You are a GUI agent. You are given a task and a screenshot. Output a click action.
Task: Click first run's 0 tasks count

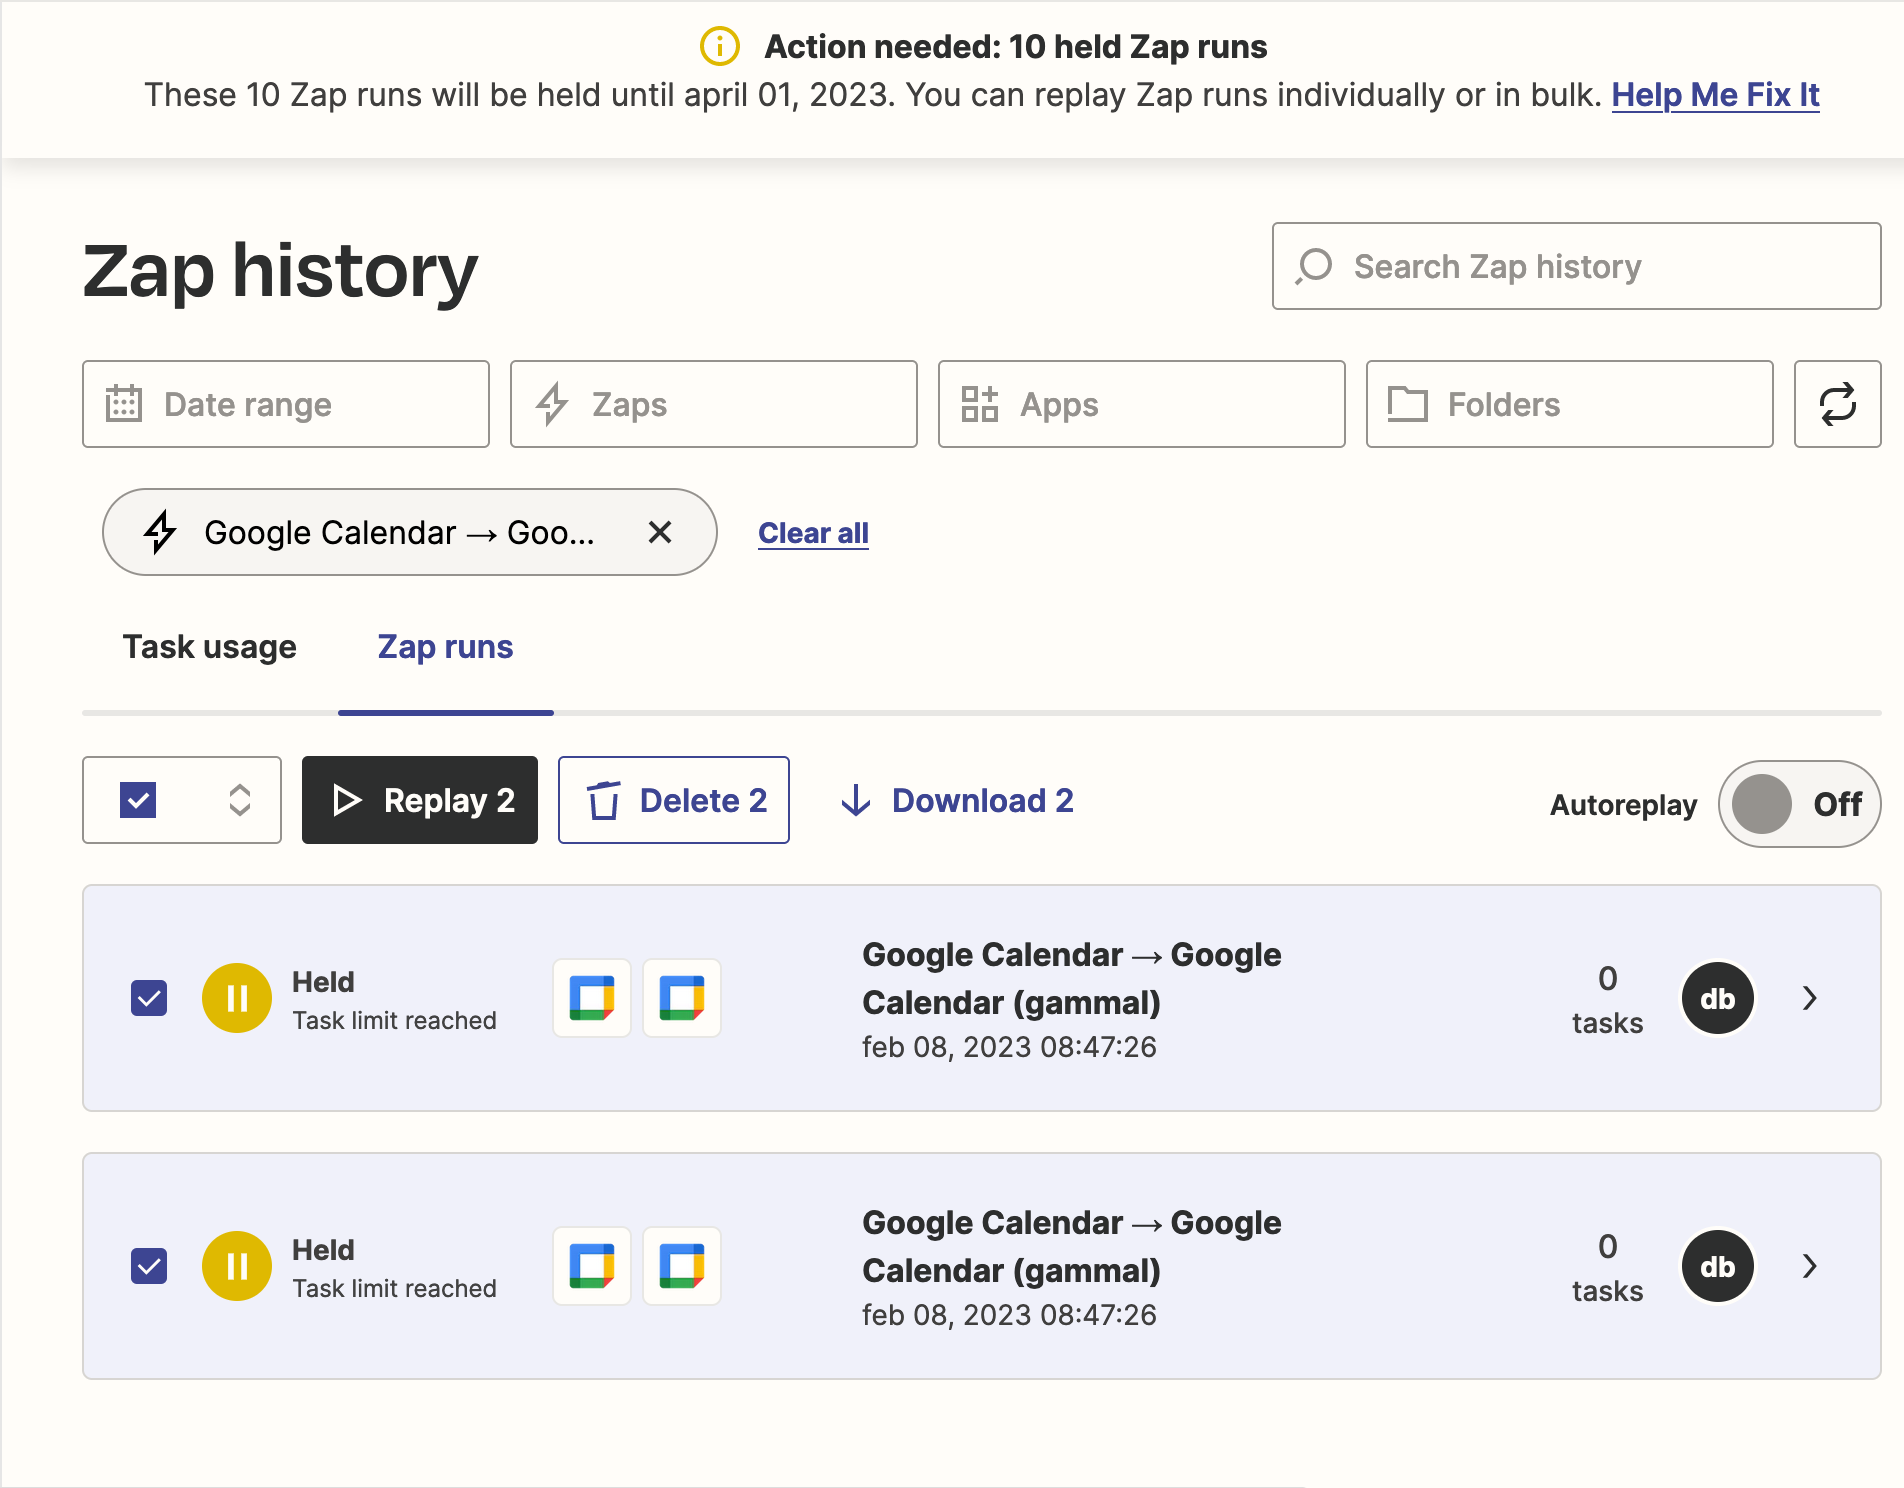1607,999
